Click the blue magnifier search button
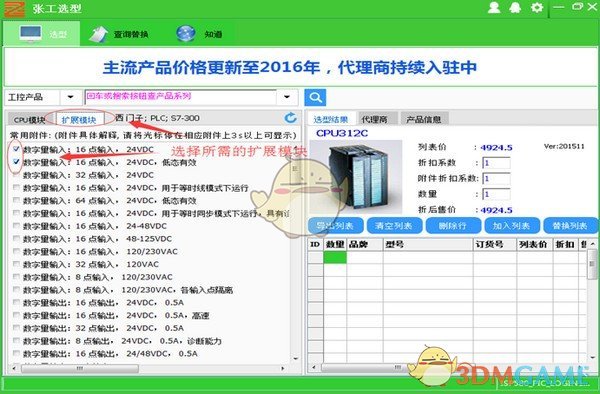The height and width of the screenshot is (394, 600). 315,97
